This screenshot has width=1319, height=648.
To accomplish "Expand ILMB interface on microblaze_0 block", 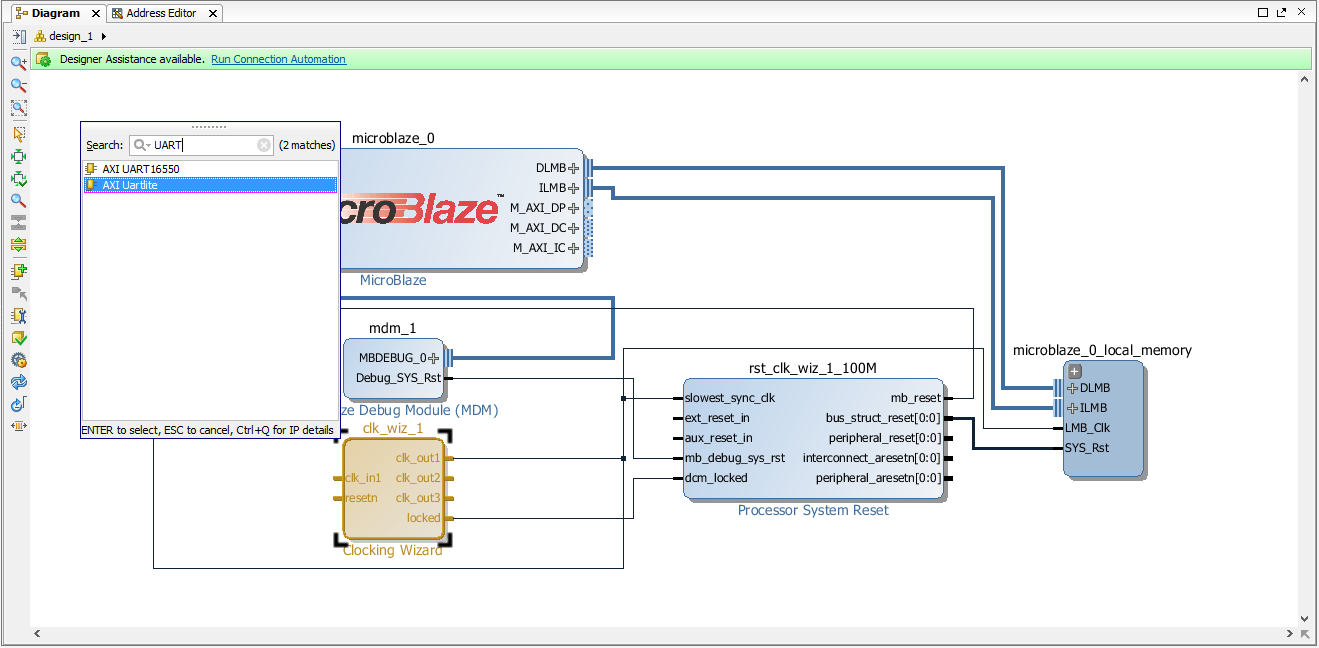I will (x=574, y=188).
